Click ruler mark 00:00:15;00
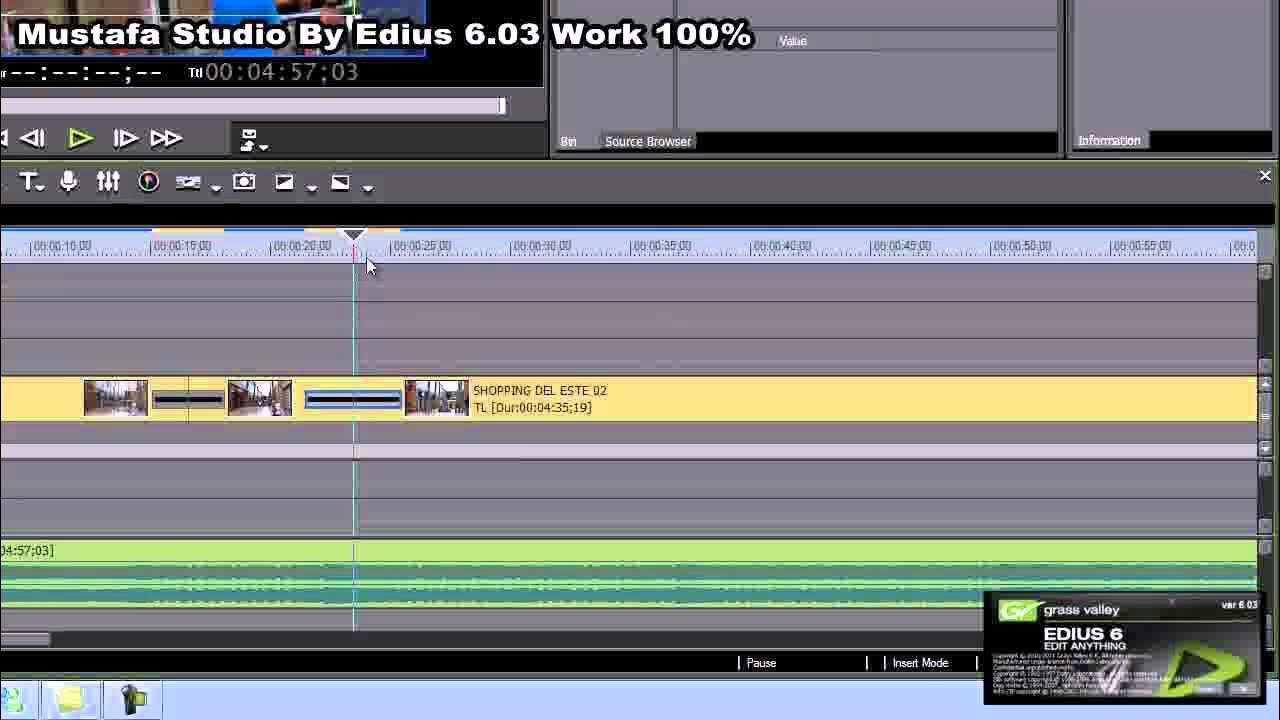Viewport: 1280px width, 720px height. point(181,246)
